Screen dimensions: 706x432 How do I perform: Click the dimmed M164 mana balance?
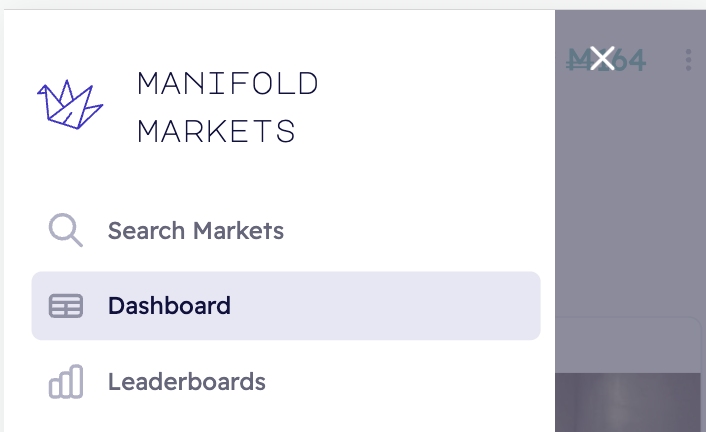[606, 60]
